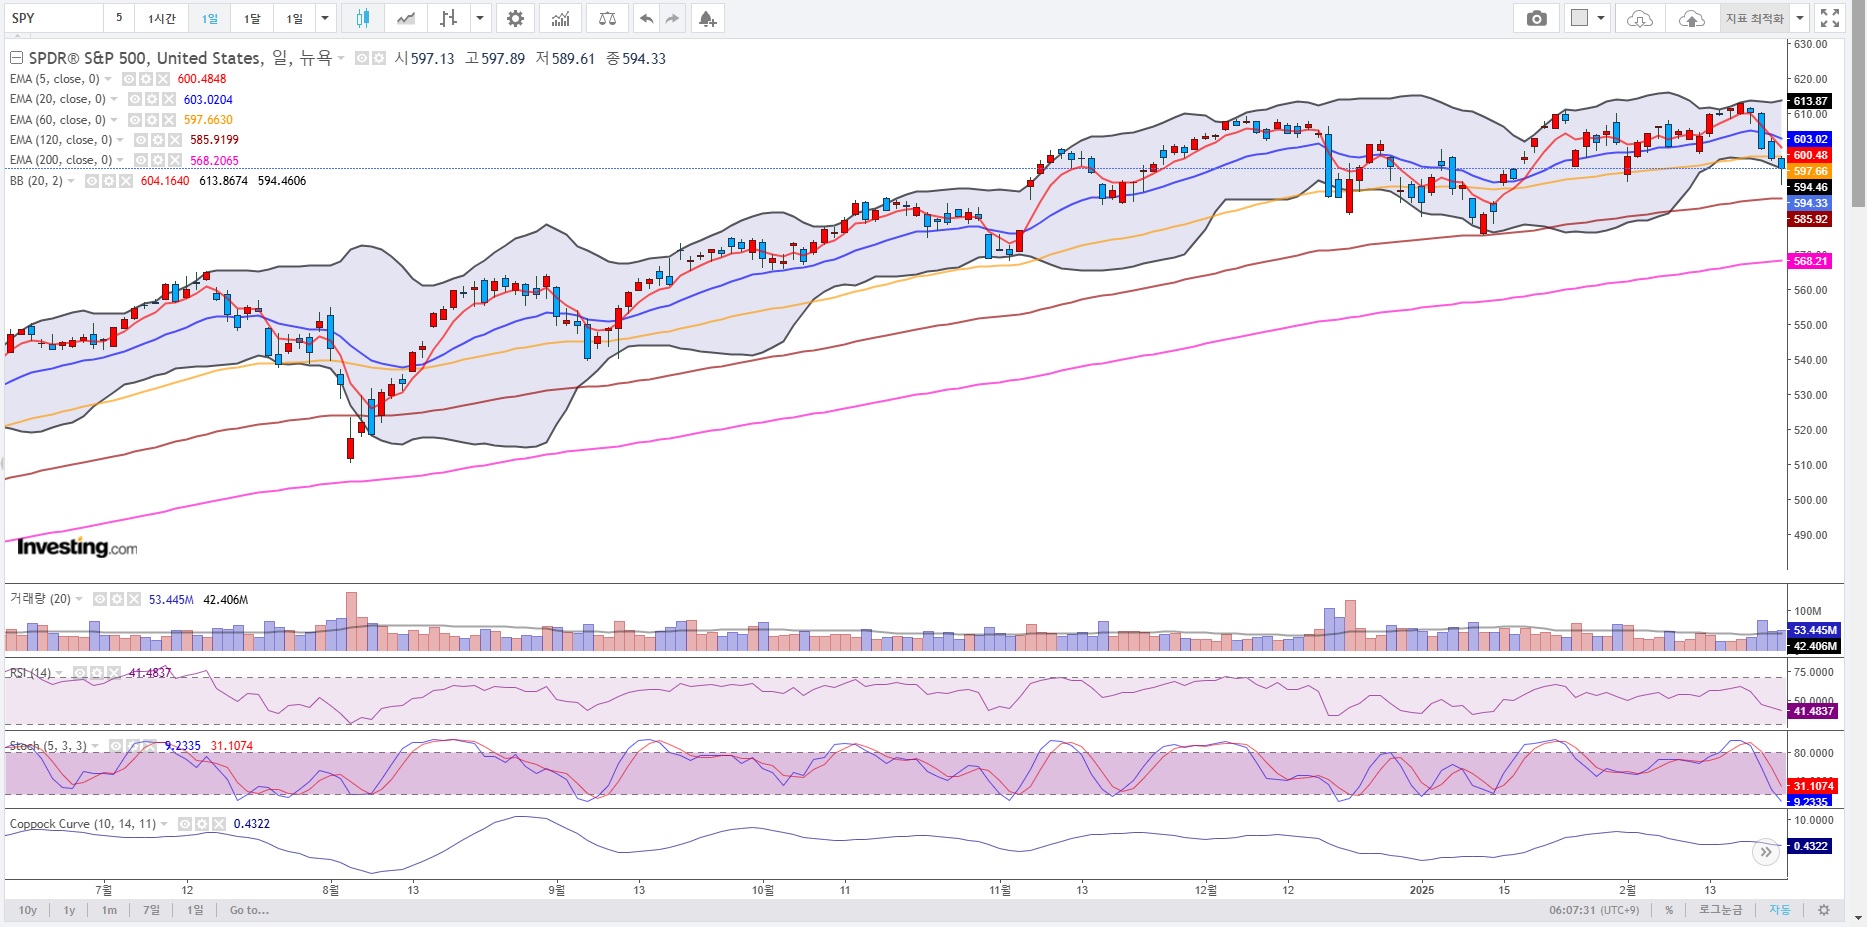Image resolution: width=1867 pixels, height=927 pixels.
Task: Collapse the SPDR S&P 500 legend box
Action: [x=16, y=58]
